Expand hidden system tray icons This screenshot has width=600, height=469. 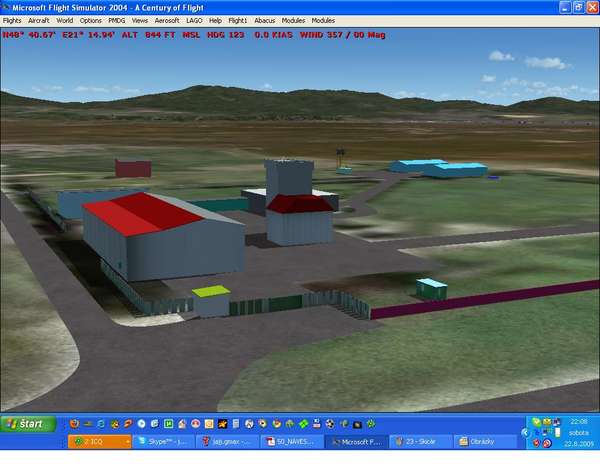(x=525, y=433)
